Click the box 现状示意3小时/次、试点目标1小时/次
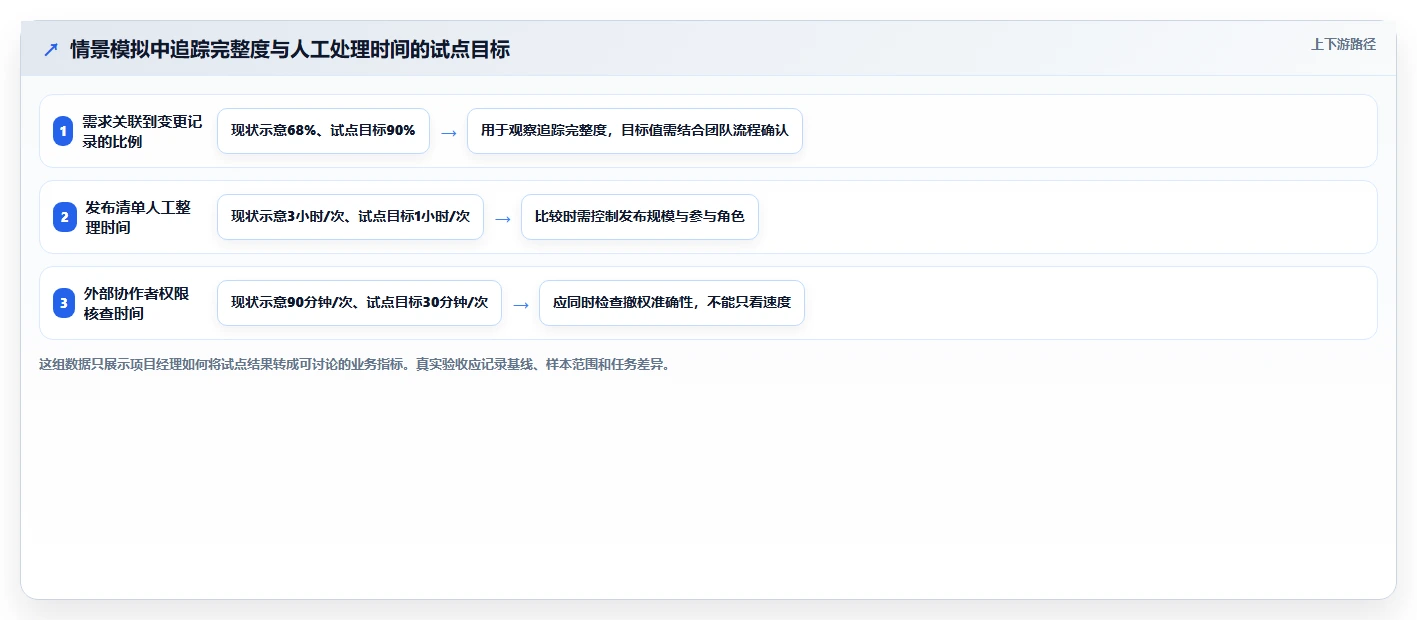This screenshot has width=1417, height=620. click(350, 217)
